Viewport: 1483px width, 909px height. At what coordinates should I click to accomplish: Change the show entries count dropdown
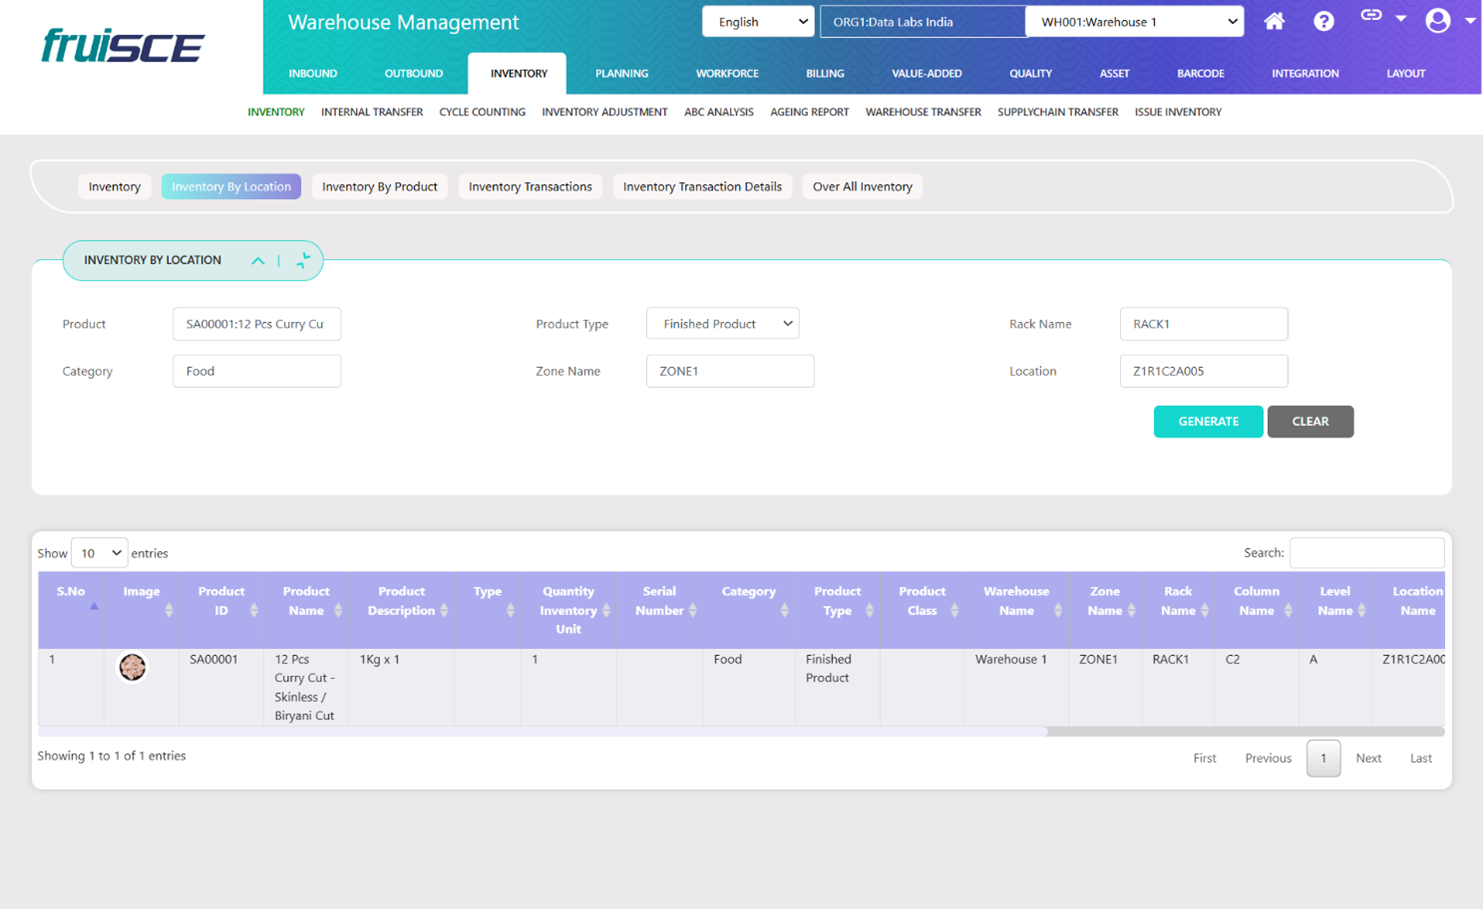point(99,553)
